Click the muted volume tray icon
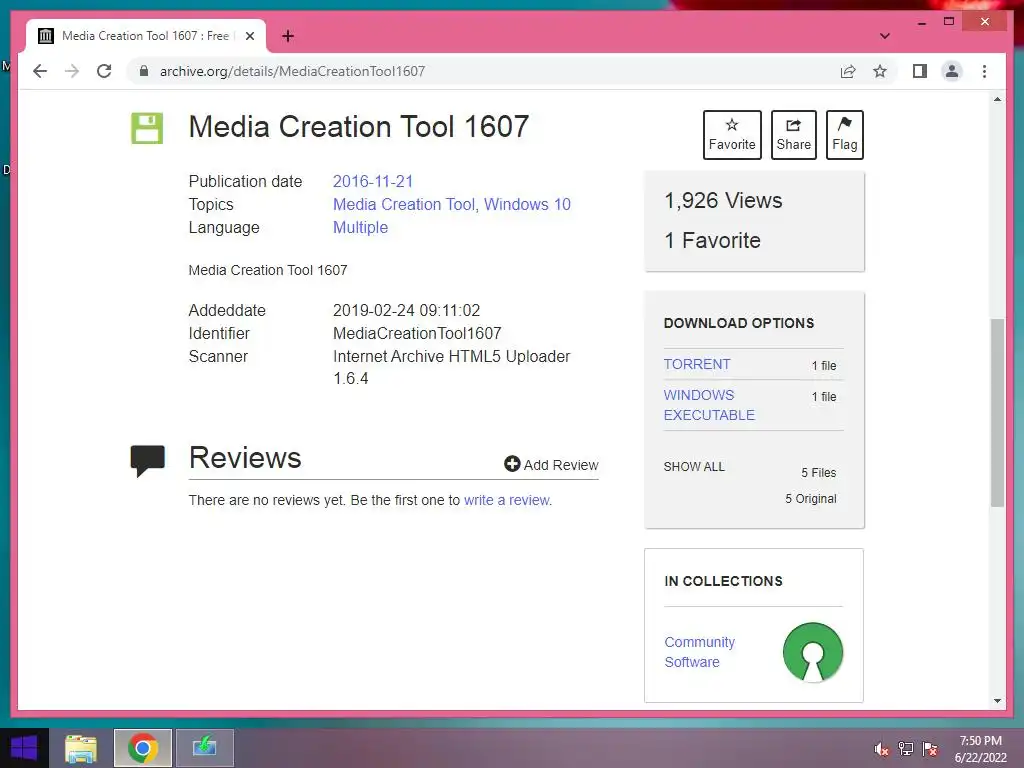This screenshot has height=768, width=1024. click(x=881, y=749)
